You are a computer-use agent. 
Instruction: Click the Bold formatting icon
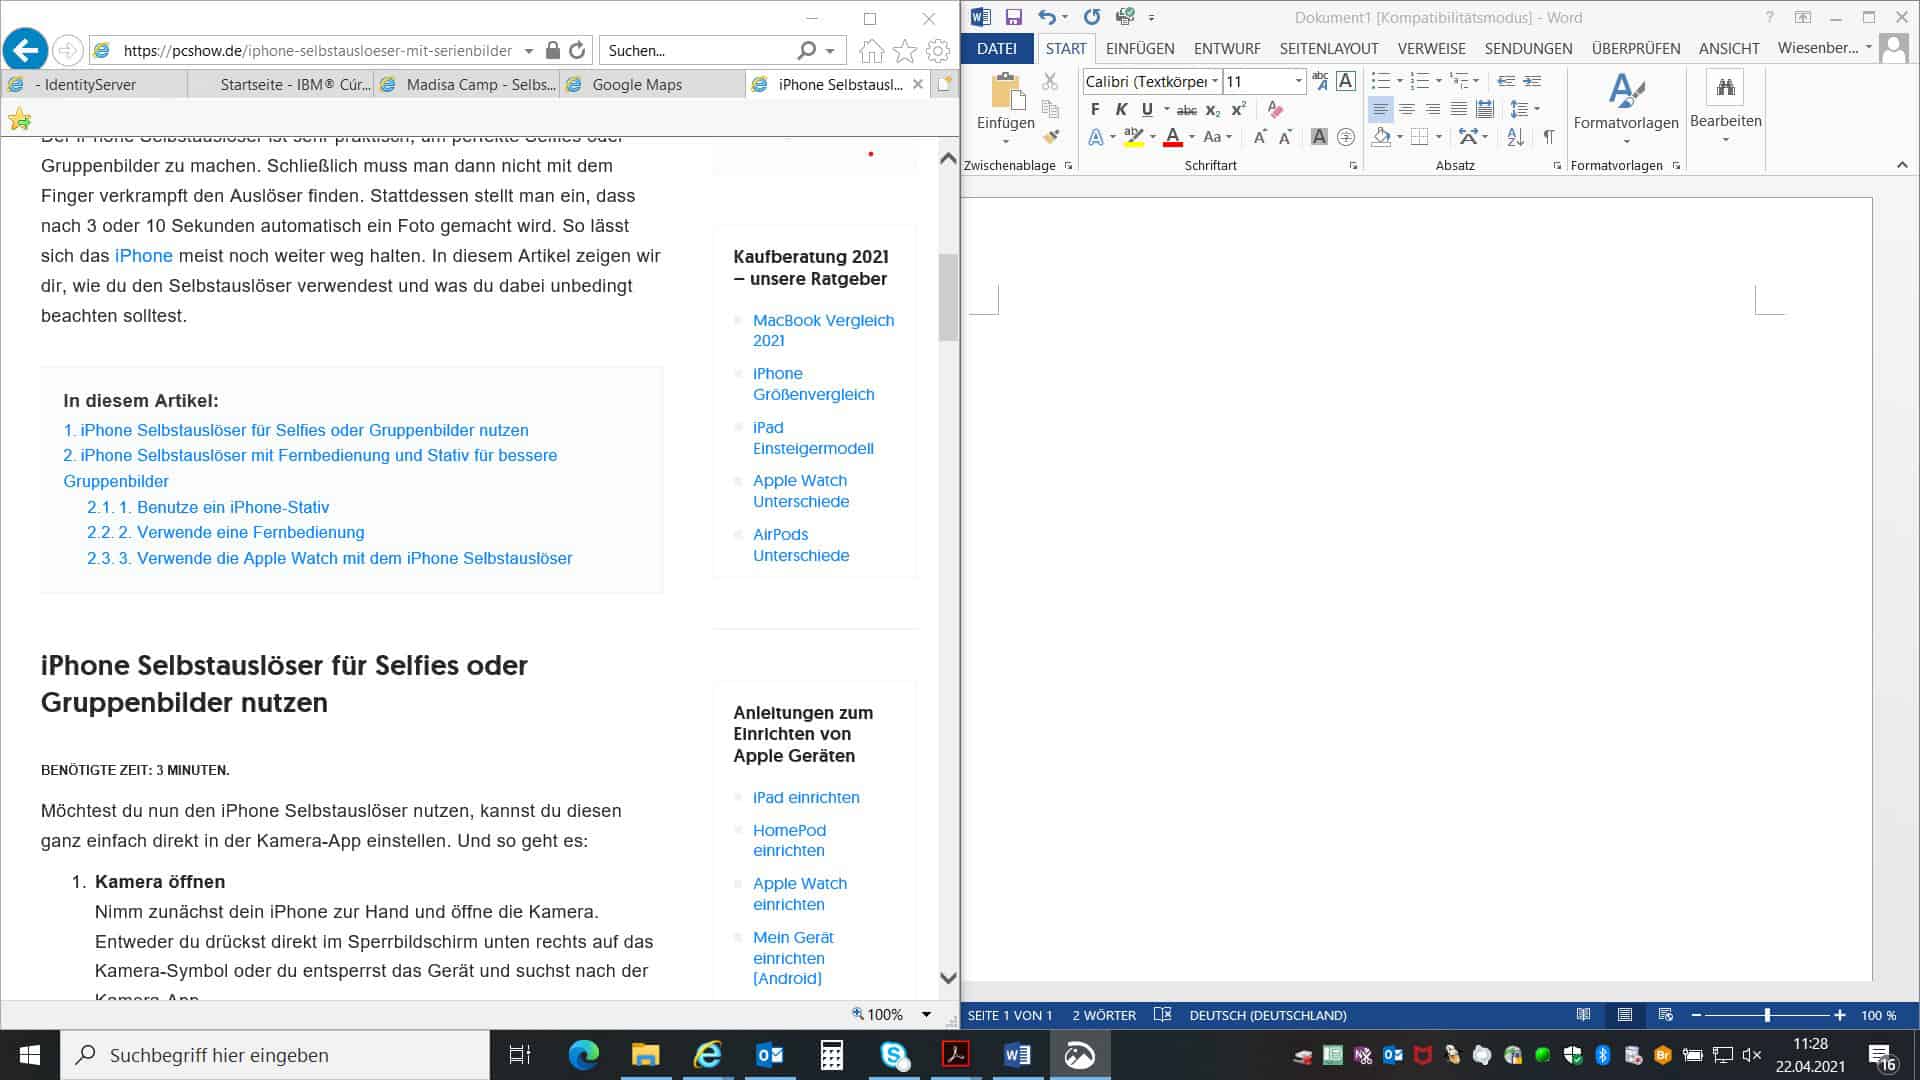(1095, 109)
